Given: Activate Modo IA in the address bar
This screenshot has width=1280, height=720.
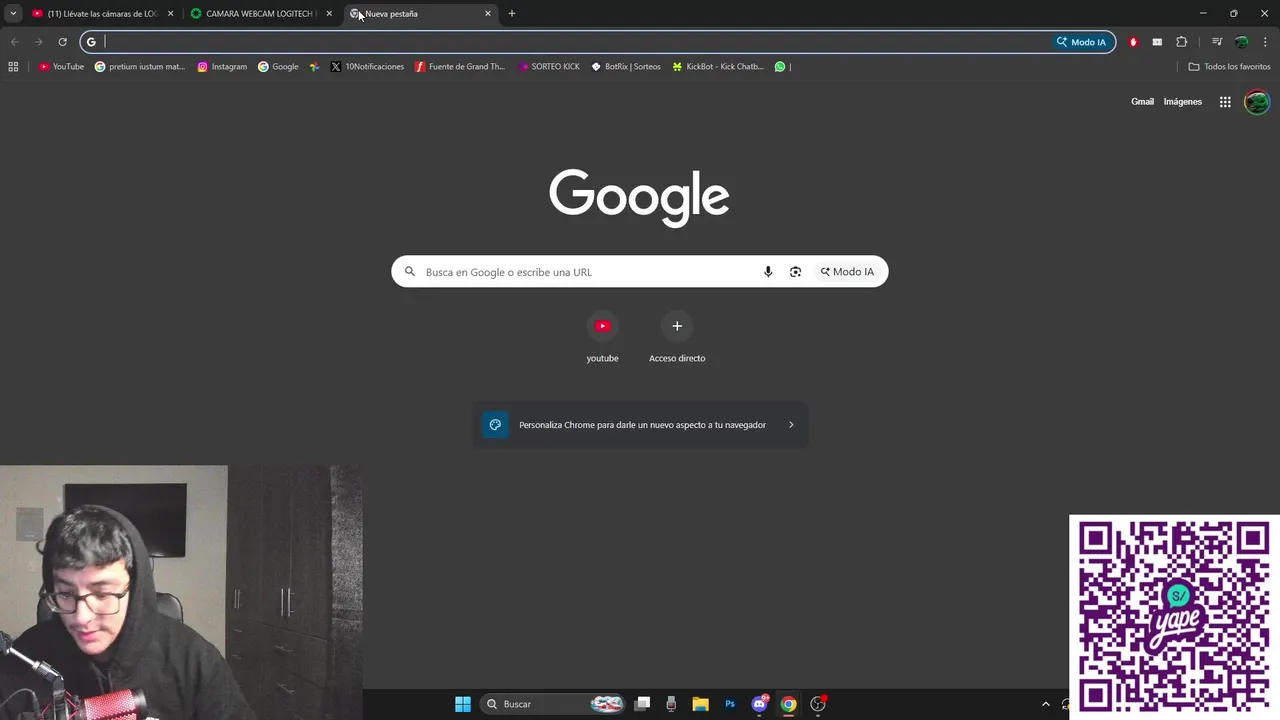Looking at the screenshot, I should pos(1081,42).
